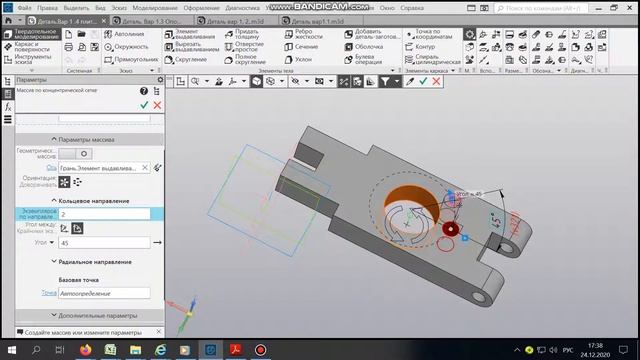Image resolution: width=640 pixels, height=360 pixels.
Task: Choose Элемент выдавливания extrude command
Action: 189,34
